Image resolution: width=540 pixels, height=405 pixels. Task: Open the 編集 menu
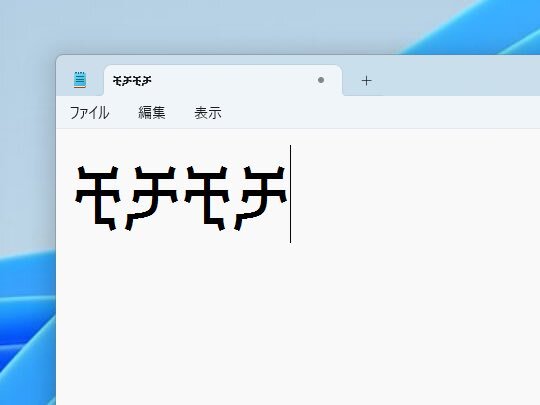pyautogui.click(x=152, y=113)
